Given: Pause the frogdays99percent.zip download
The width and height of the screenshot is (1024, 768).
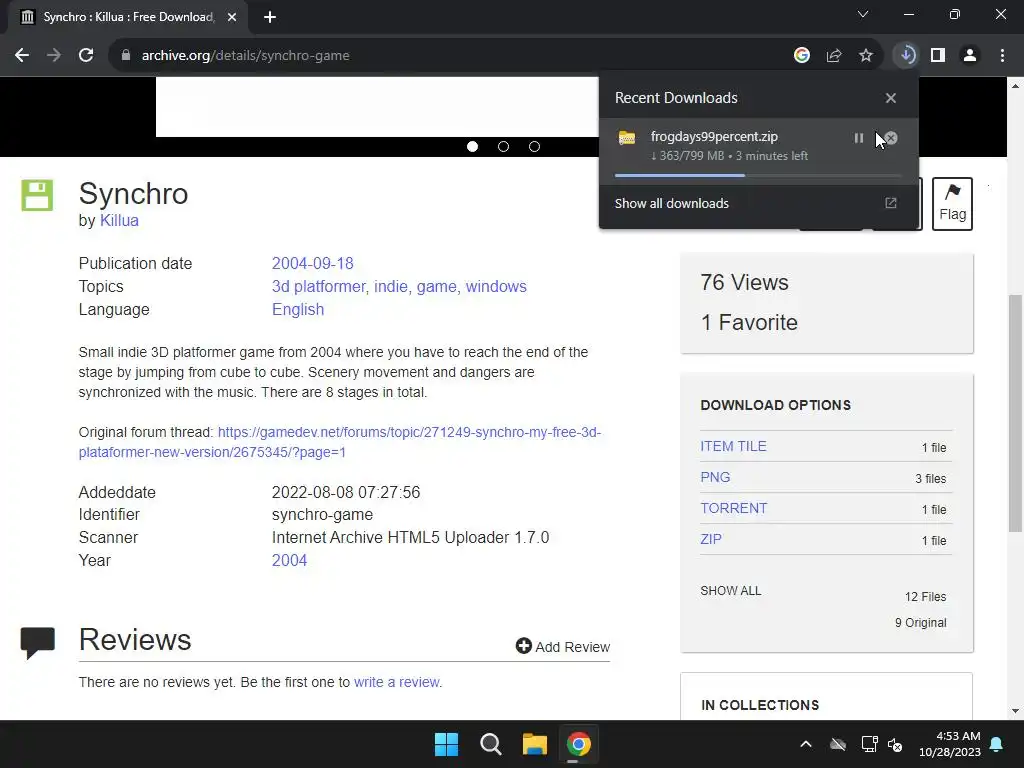Looking at the screenshot, I should [859, 138].
